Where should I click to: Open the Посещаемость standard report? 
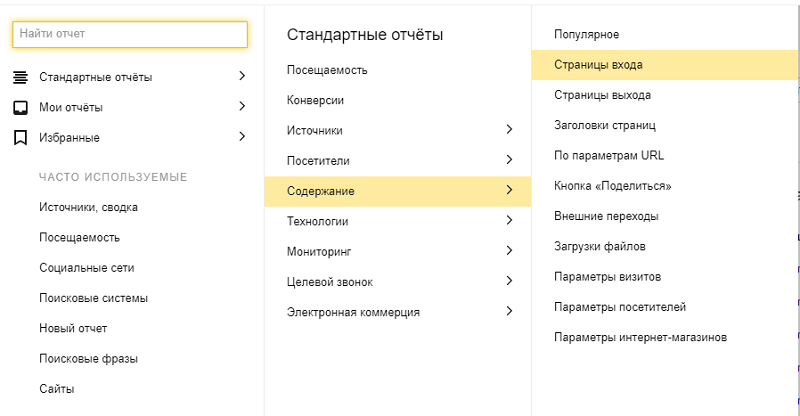[x=327, y=70]
